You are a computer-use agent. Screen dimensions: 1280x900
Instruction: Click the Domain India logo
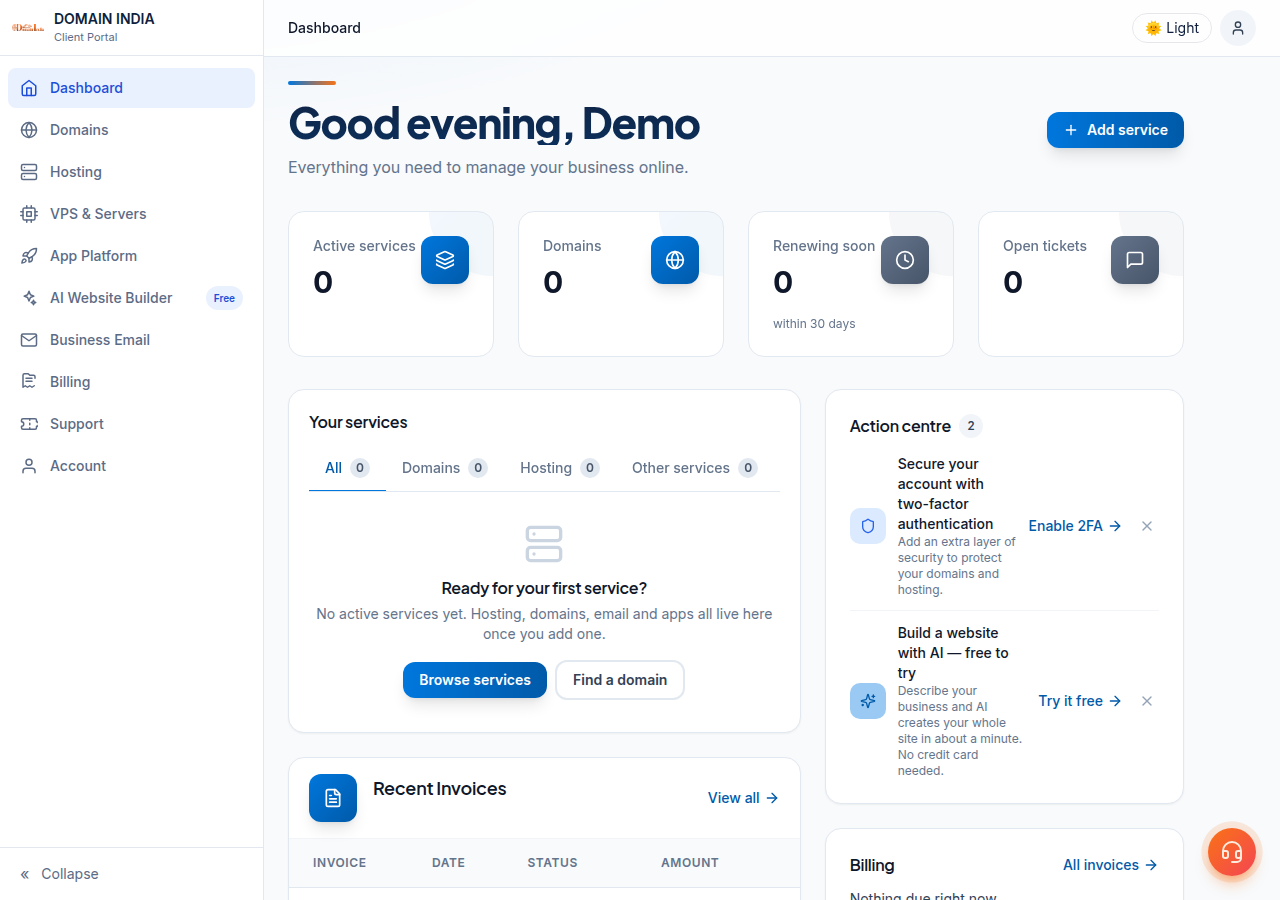point(28,27)
